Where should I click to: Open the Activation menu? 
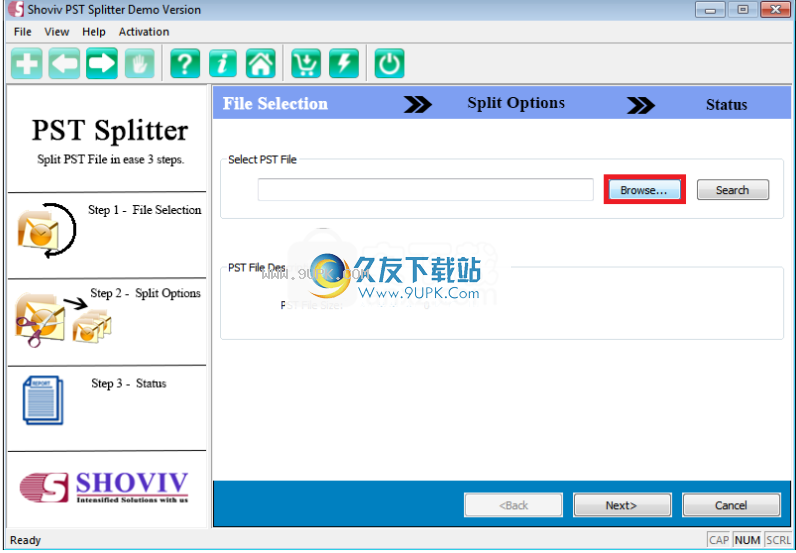pyautogui.click(x=144, y=31)
